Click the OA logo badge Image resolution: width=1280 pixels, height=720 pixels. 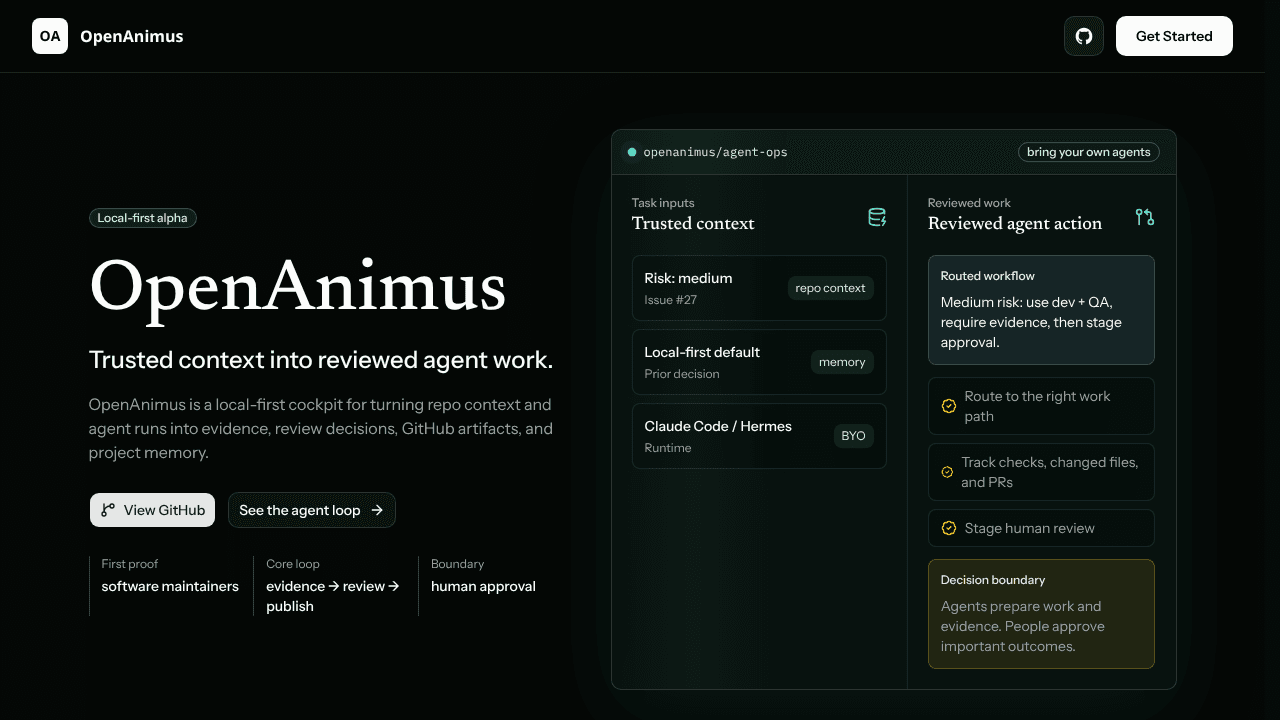[50, 36]
